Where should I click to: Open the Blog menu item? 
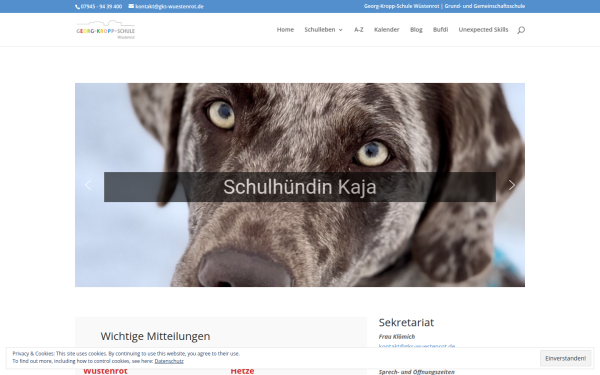pos(416,29)
